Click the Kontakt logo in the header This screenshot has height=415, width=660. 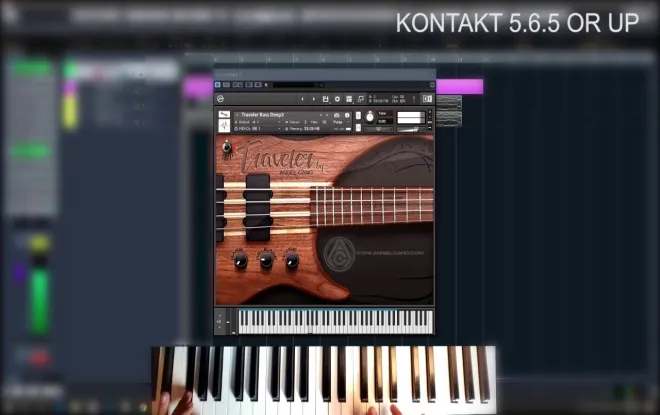point(220,99)
